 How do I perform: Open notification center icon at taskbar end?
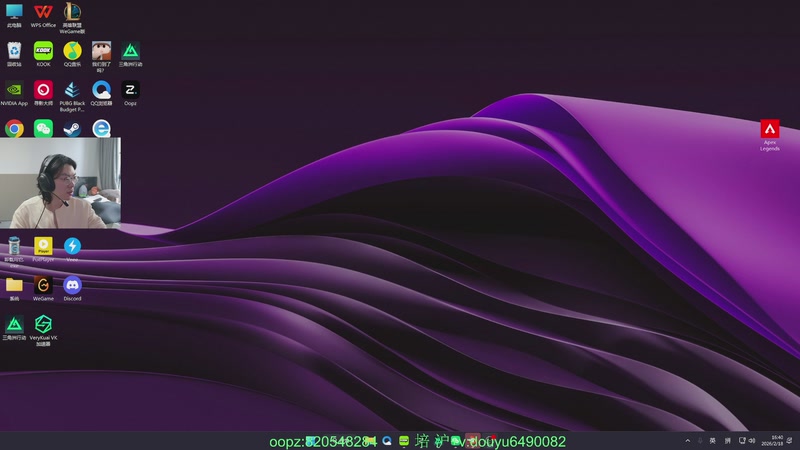coord(790,441)
